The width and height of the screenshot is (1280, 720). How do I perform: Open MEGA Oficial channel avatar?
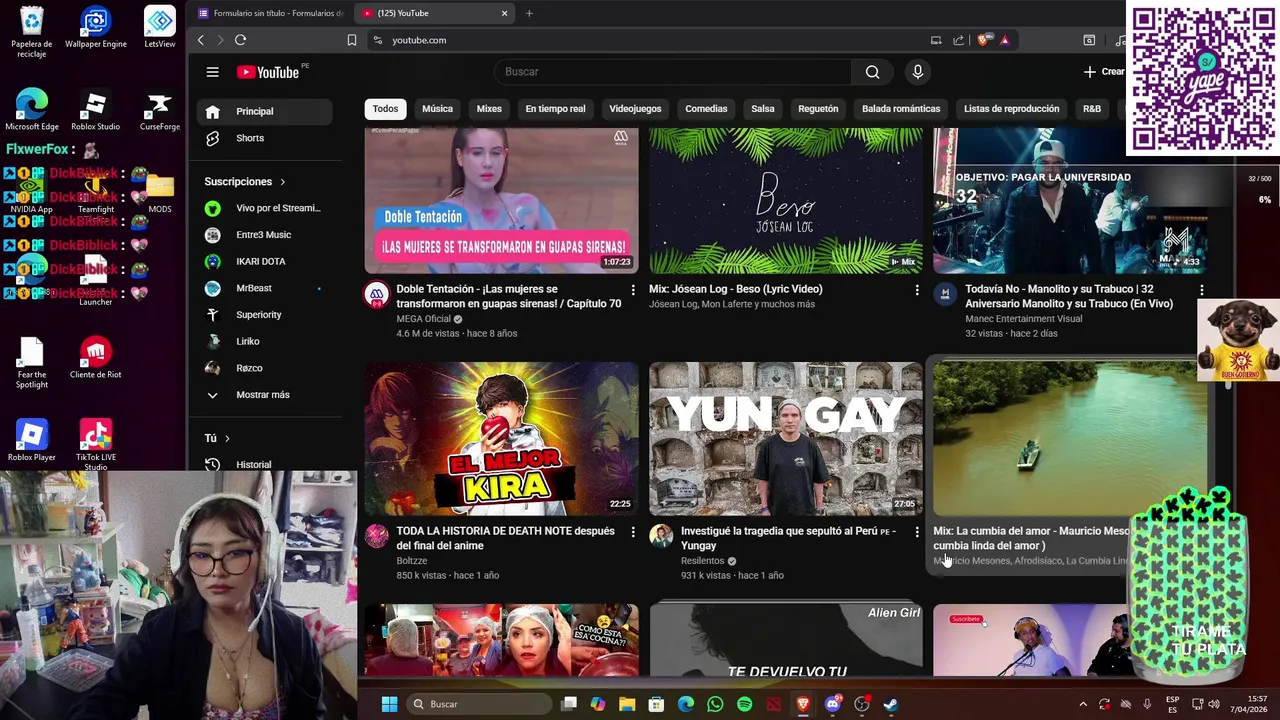(376, 294)
